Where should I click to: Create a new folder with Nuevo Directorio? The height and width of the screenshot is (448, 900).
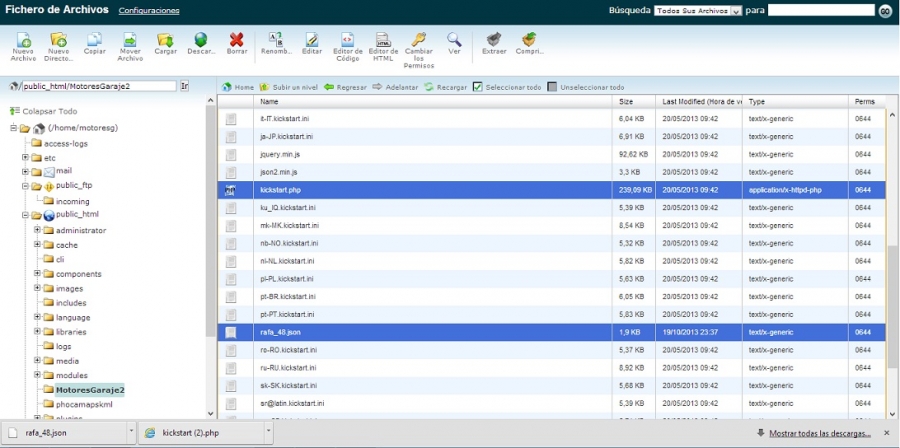(59, 46)
